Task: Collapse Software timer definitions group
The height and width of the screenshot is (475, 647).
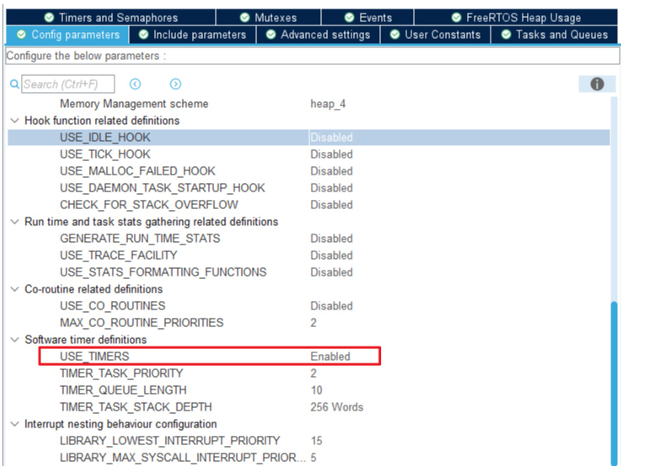Action: click(14, 340)
